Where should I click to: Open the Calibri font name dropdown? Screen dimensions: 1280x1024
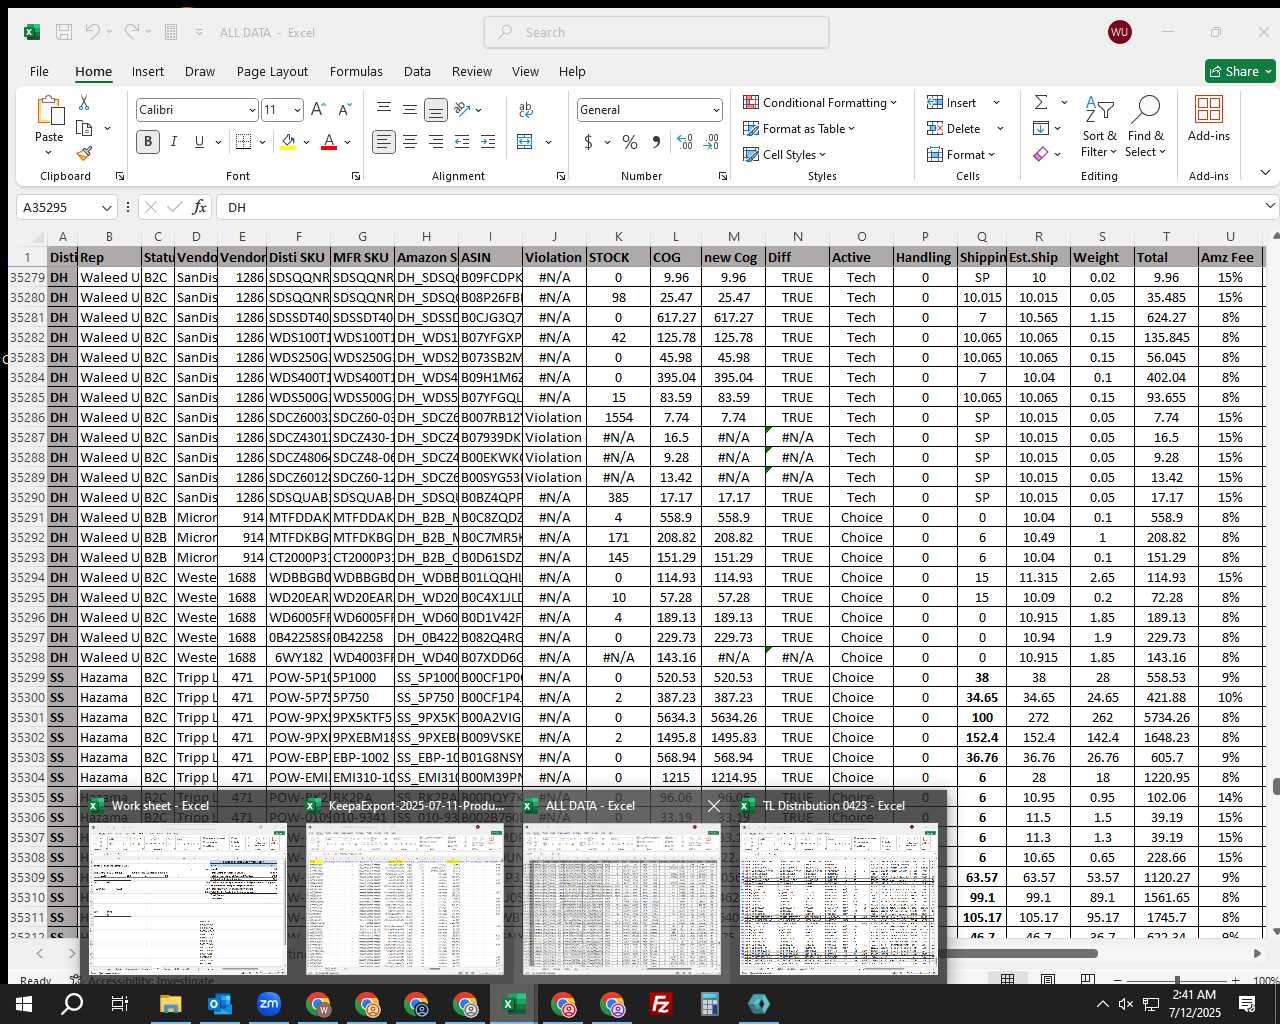pyautogui.click(x=252, y=110)
